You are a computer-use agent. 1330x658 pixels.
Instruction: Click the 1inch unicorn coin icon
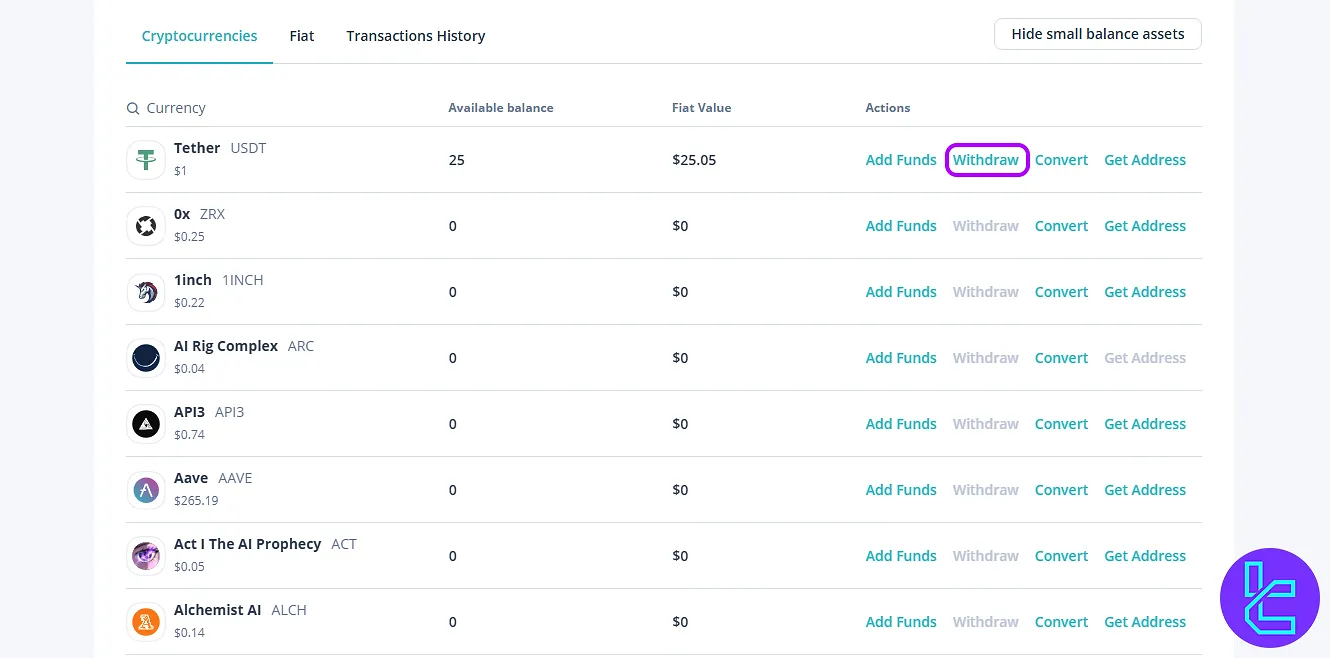146,292
